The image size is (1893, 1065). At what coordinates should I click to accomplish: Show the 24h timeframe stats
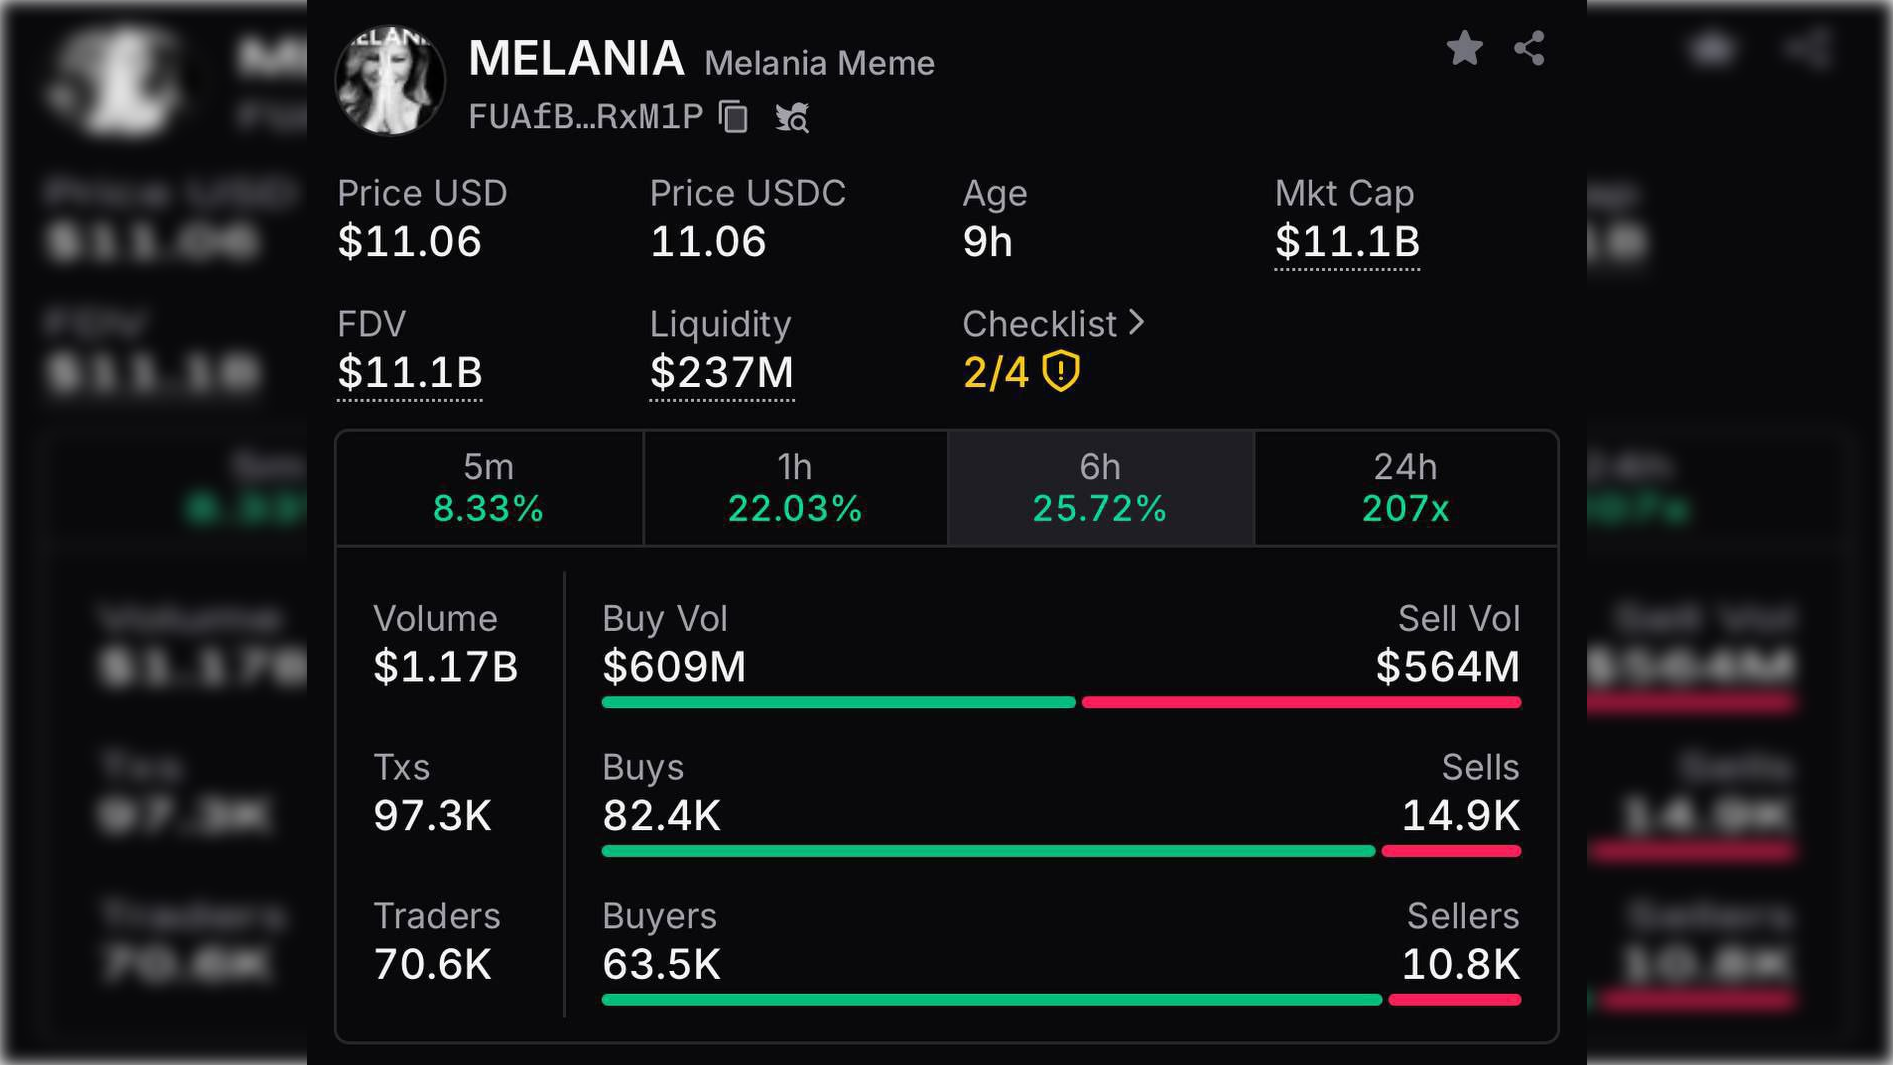1405,488
